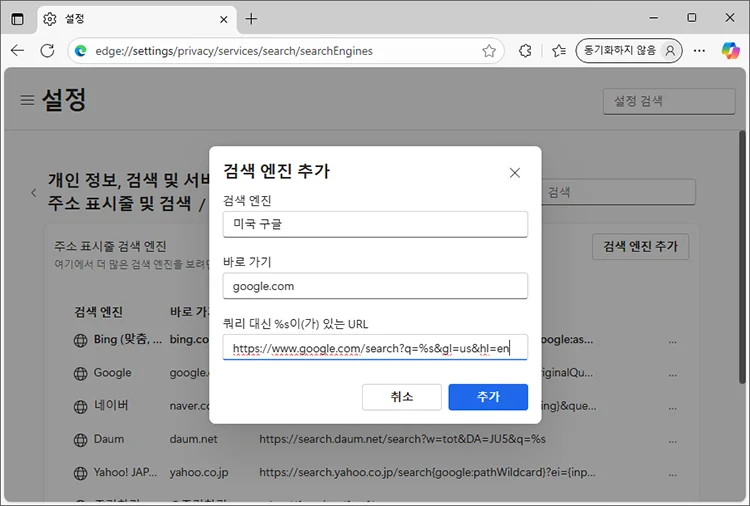Go back using the breadcrumb chevron
This screenshot has width=750, height=506.
coord(33,193)
